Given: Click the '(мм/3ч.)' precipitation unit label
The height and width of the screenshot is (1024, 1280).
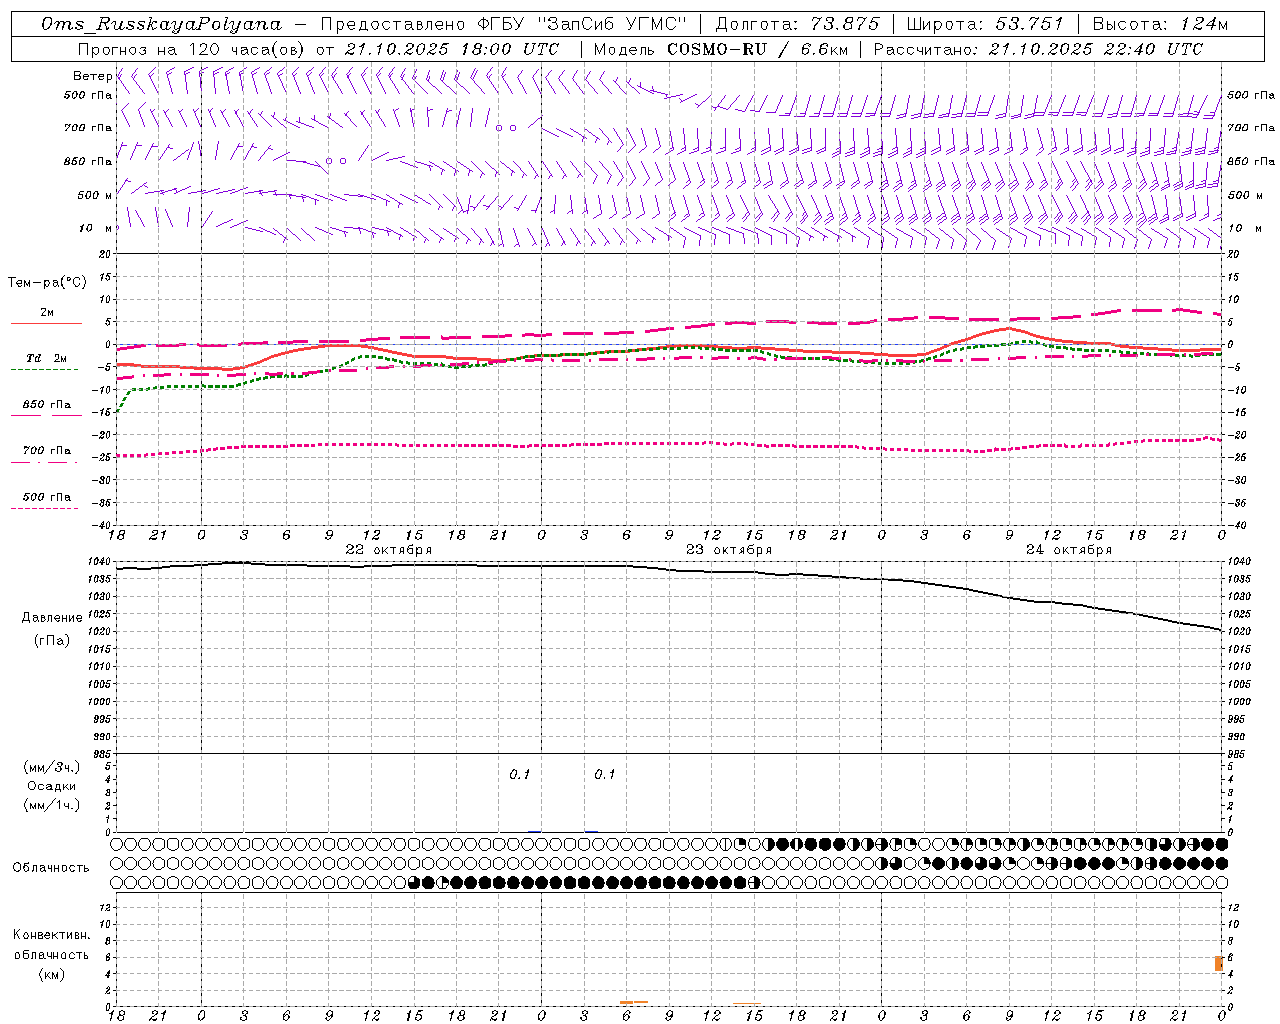Looking at the screenshot, I should [52, 767].
